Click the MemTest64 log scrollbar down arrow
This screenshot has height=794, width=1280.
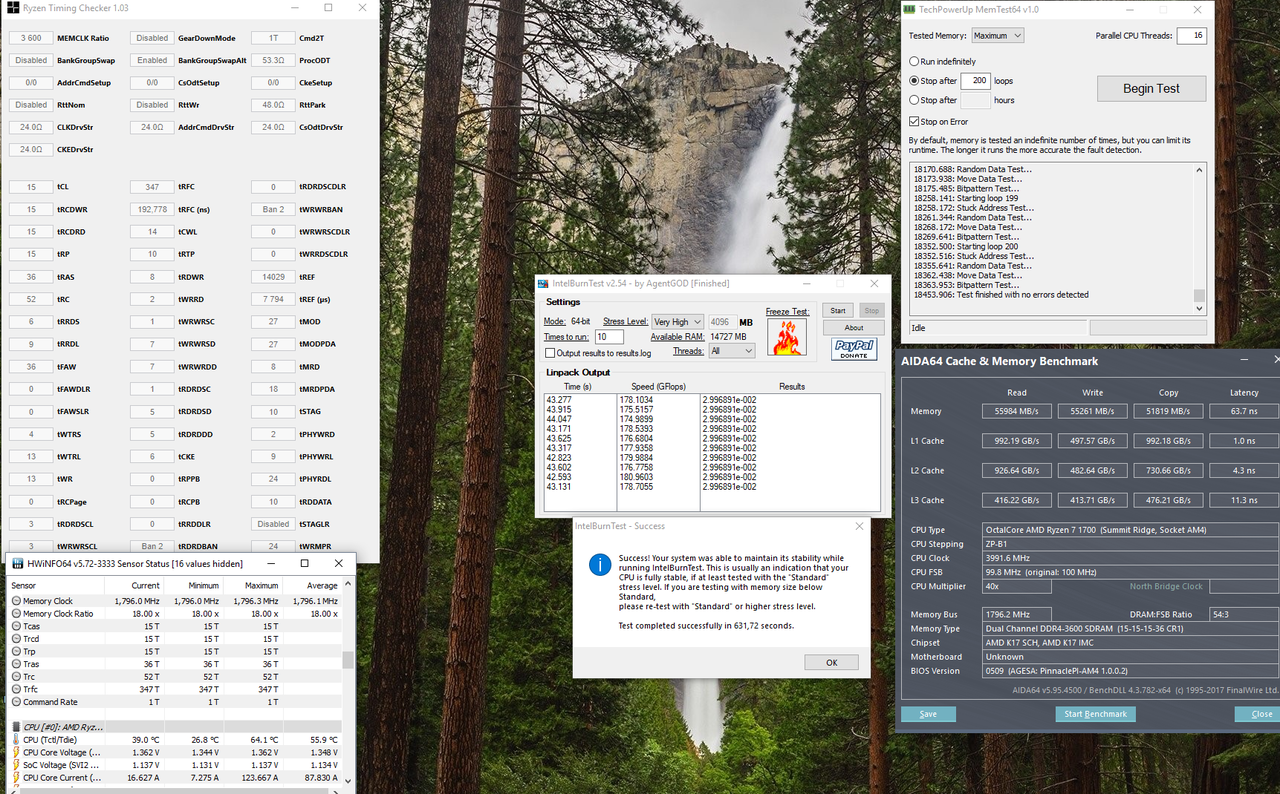click(x=1200, y=308)
